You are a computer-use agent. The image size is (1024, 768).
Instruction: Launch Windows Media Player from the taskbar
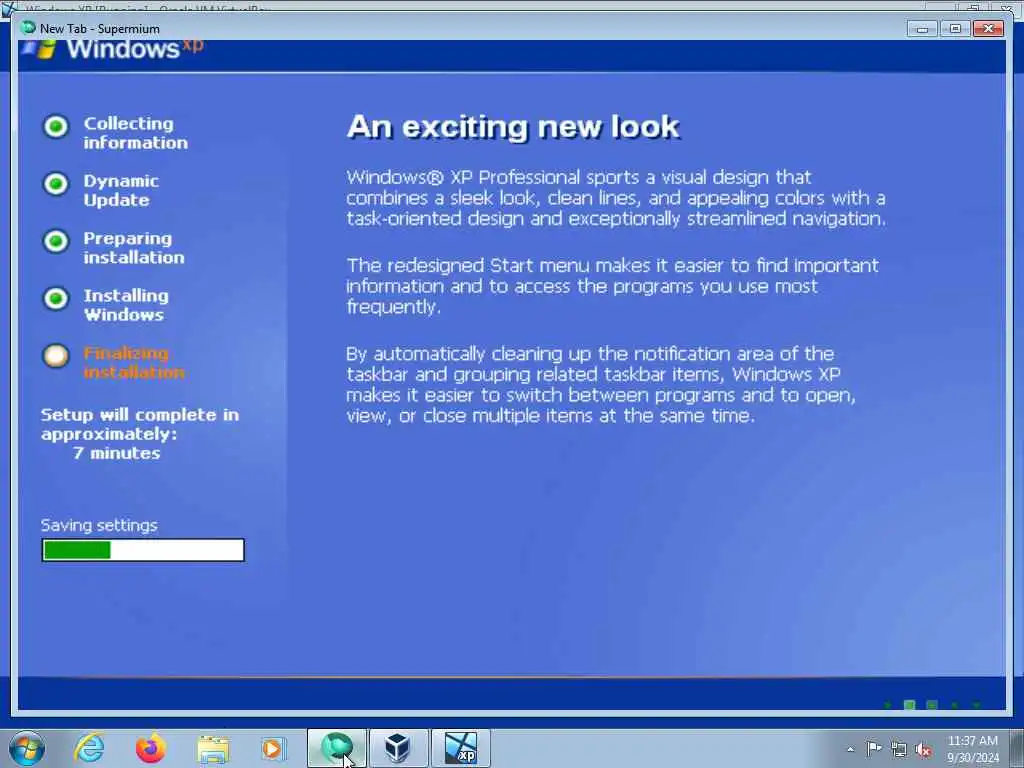273,748
